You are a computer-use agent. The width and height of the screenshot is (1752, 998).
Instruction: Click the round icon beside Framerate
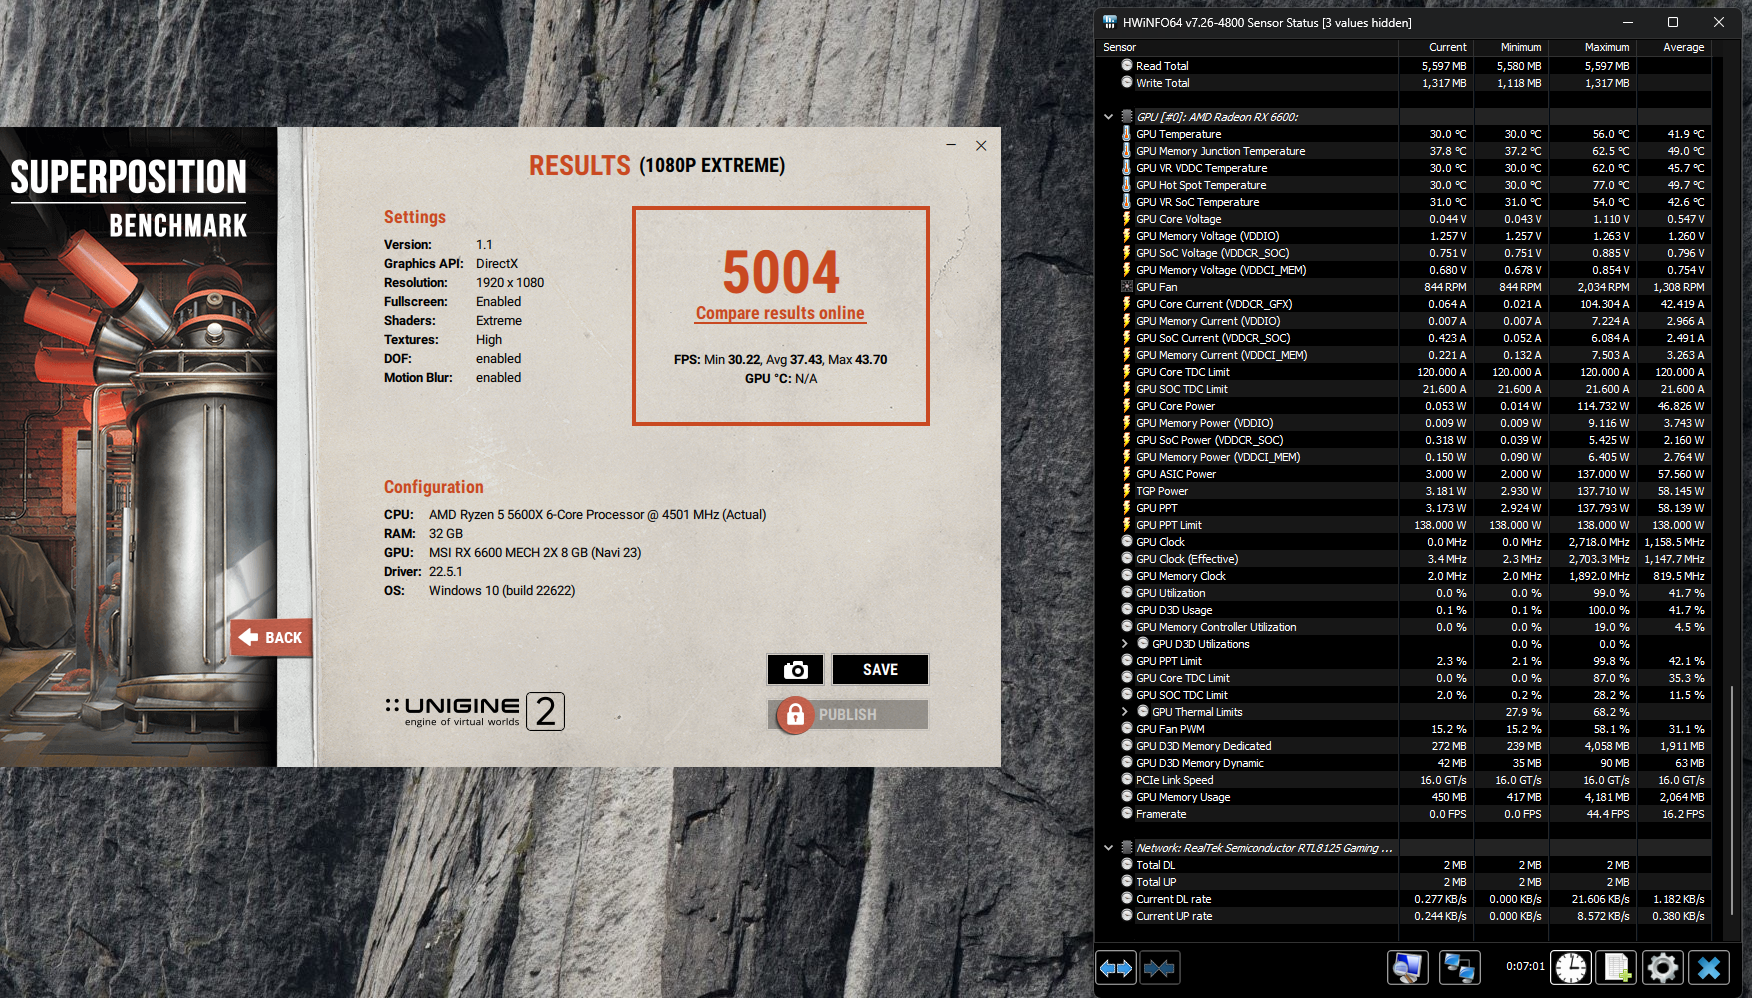coord(1127,814)
